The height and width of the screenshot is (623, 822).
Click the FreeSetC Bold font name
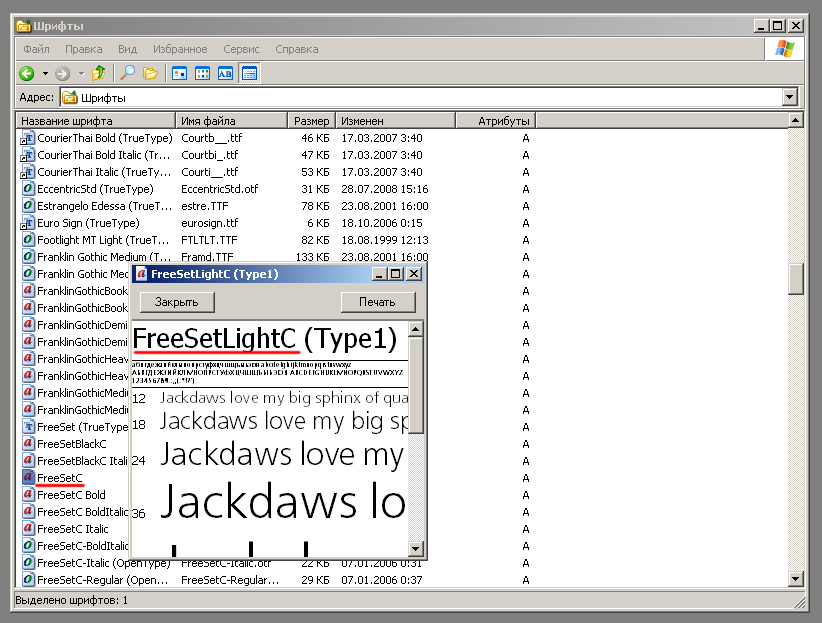(71, 495)
